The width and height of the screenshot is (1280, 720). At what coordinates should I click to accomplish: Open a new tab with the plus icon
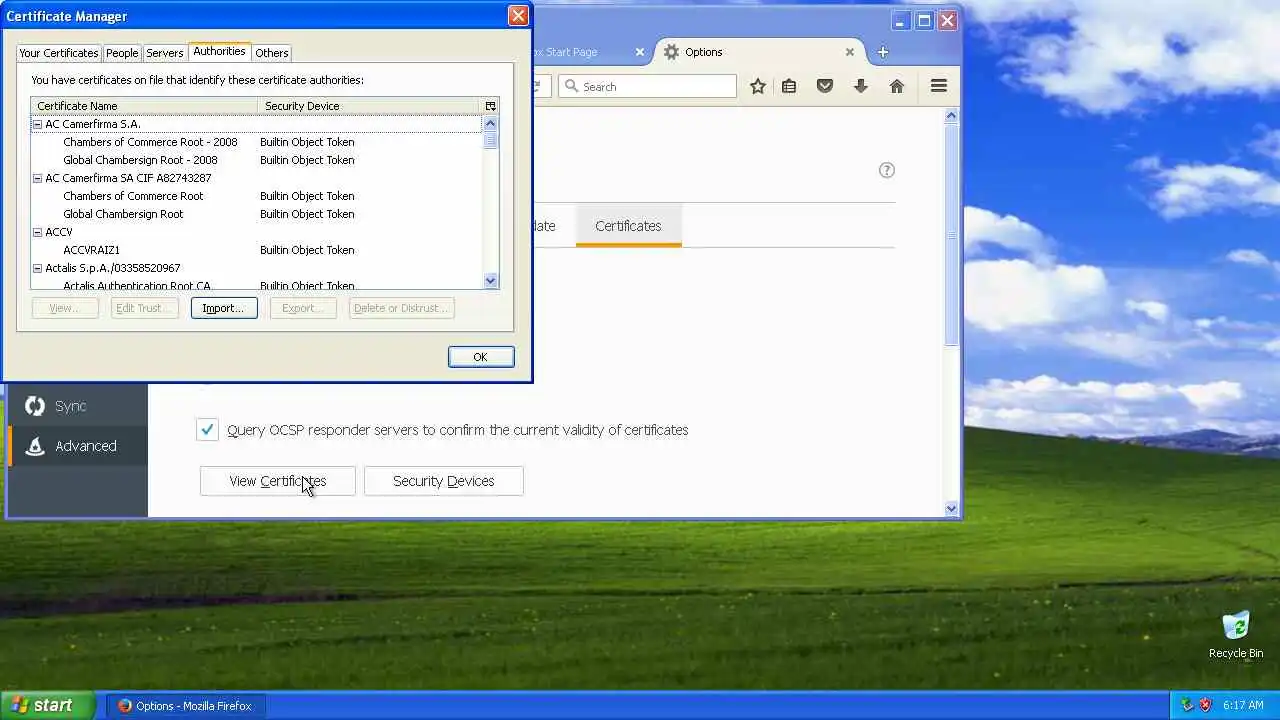point(882,52)
